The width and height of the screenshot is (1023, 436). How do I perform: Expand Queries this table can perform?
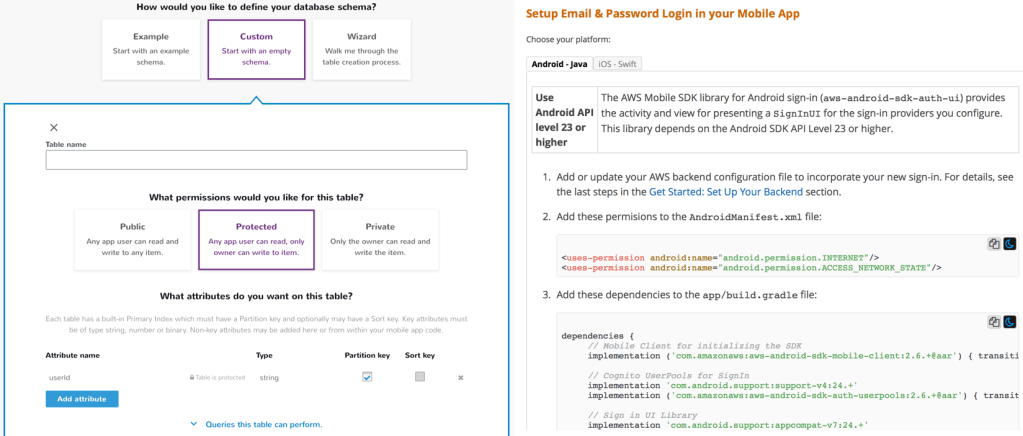point(257,425)
